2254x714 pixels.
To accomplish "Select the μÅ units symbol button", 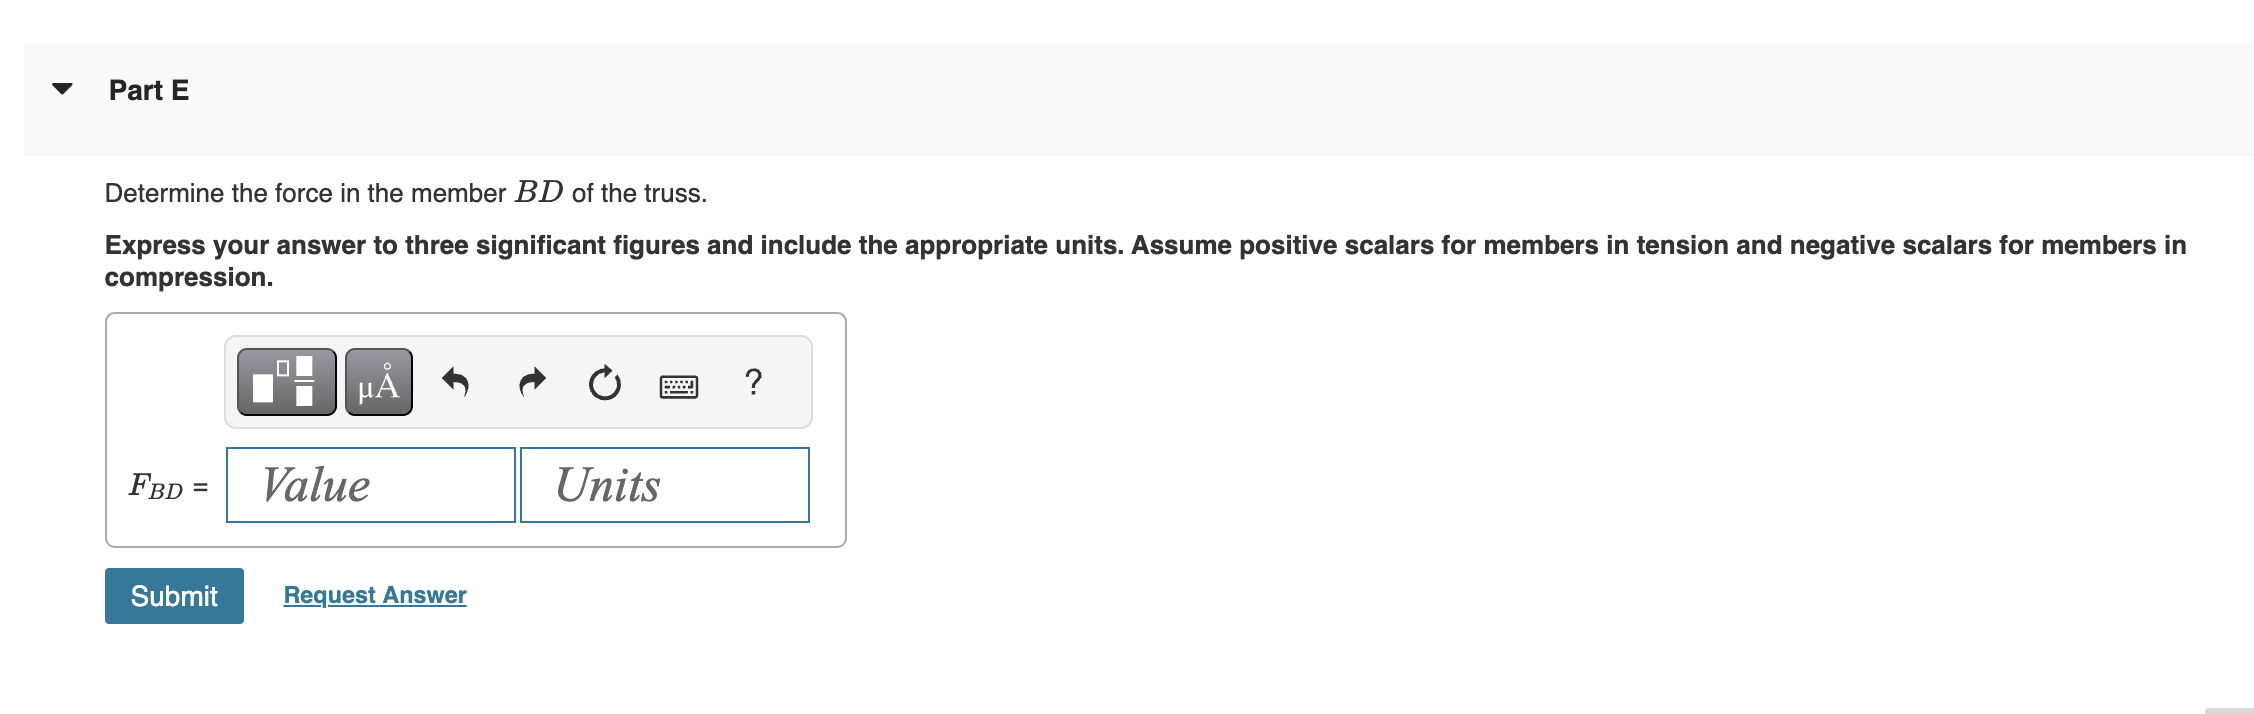I will [377, 381].
